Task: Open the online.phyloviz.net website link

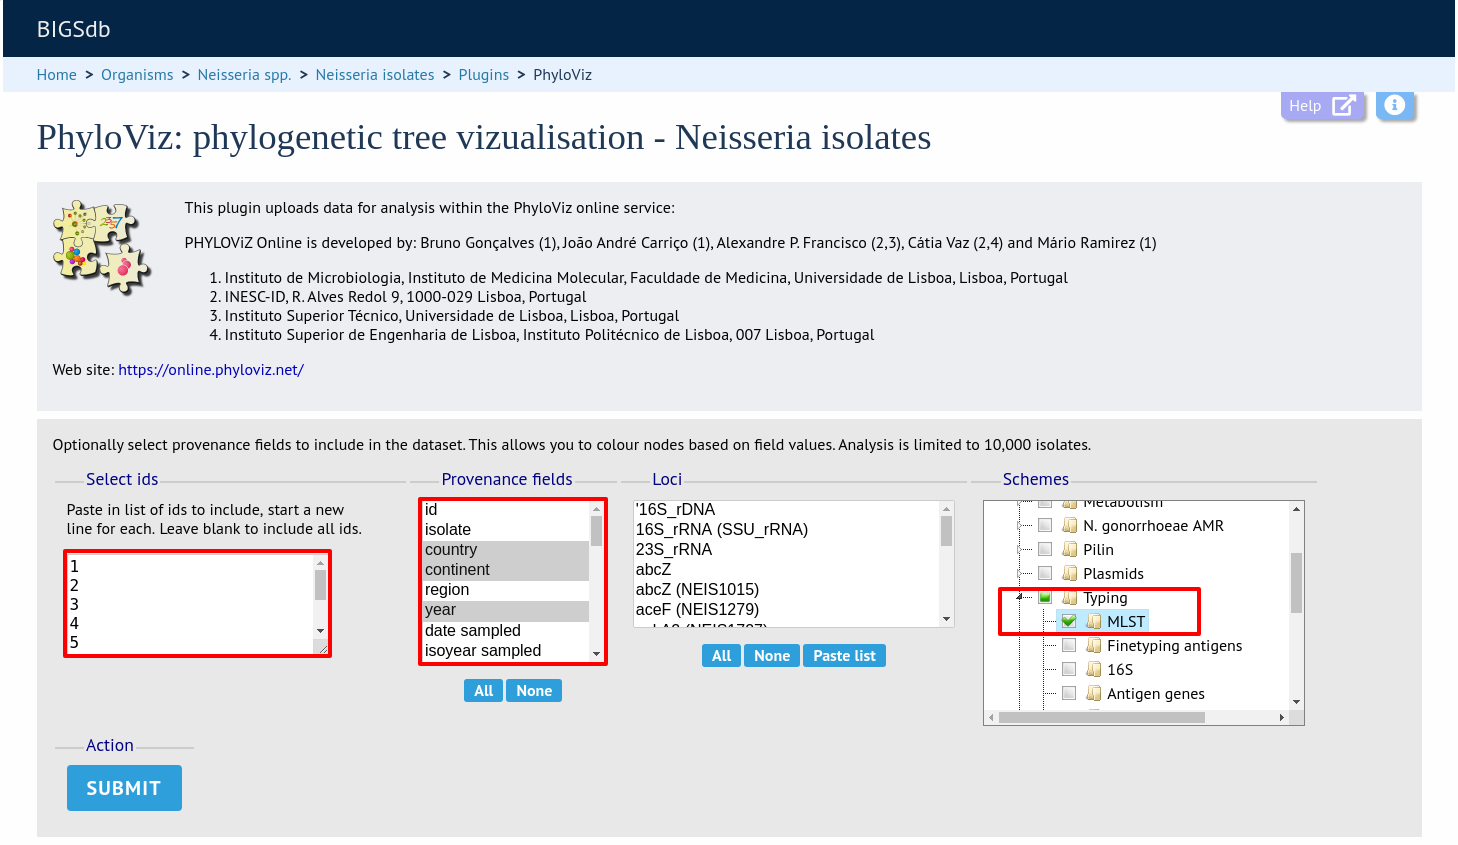Action: tap(211, 370)
